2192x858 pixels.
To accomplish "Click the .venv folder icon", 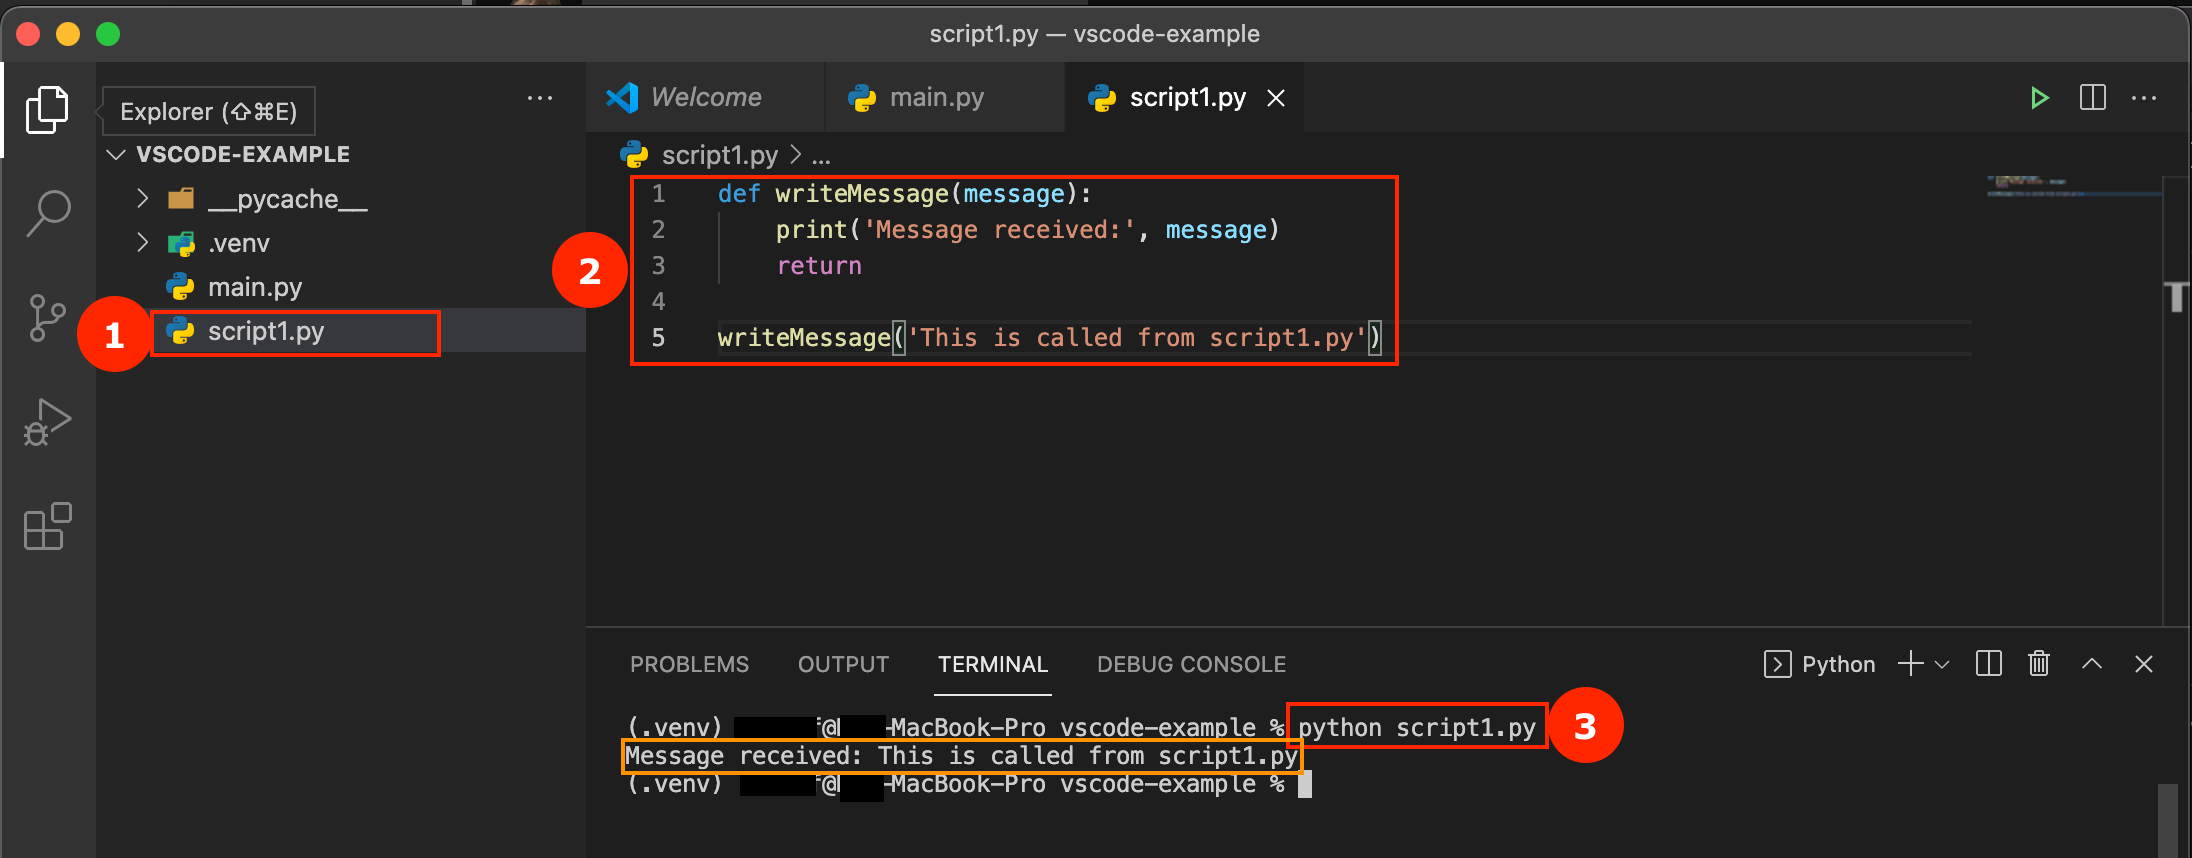I will [181, 243].
